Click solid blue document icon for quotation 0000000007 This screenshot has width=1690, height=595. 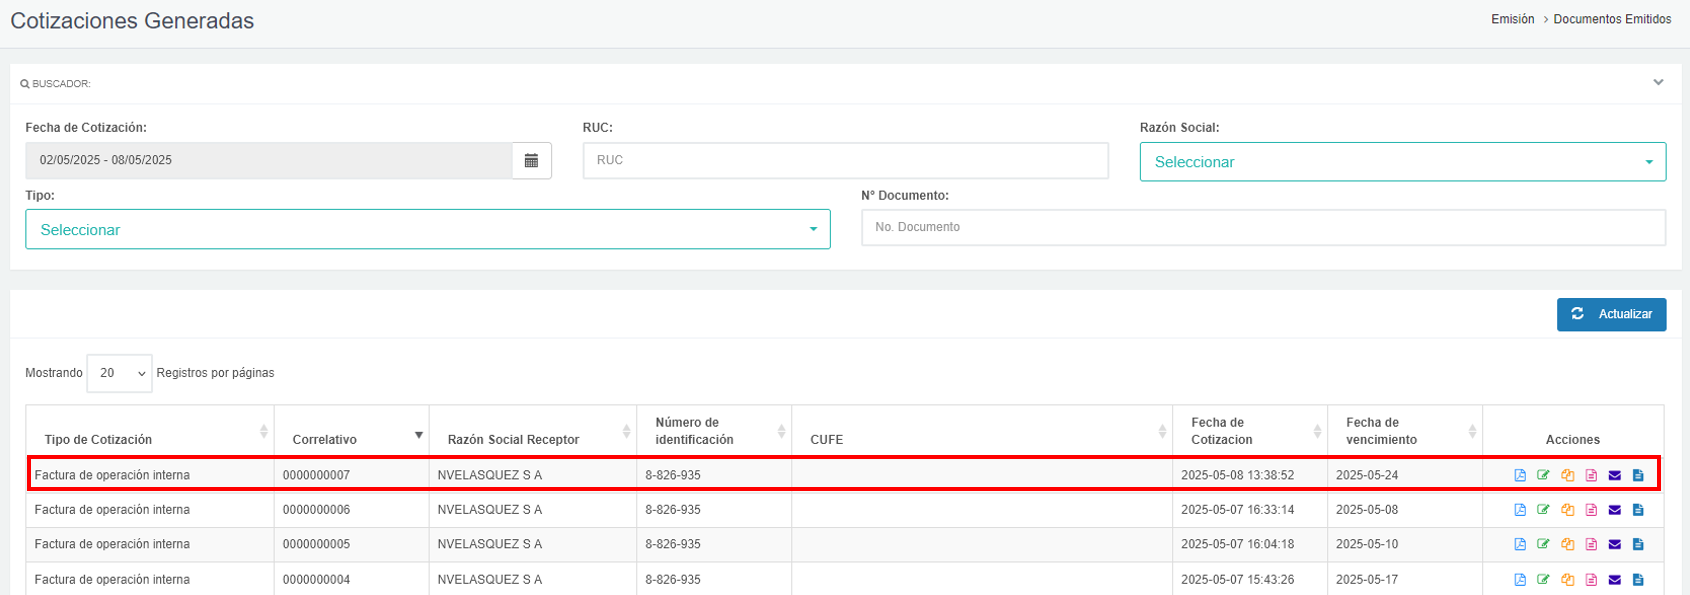pyautogui.click(x=1638, y=475)
